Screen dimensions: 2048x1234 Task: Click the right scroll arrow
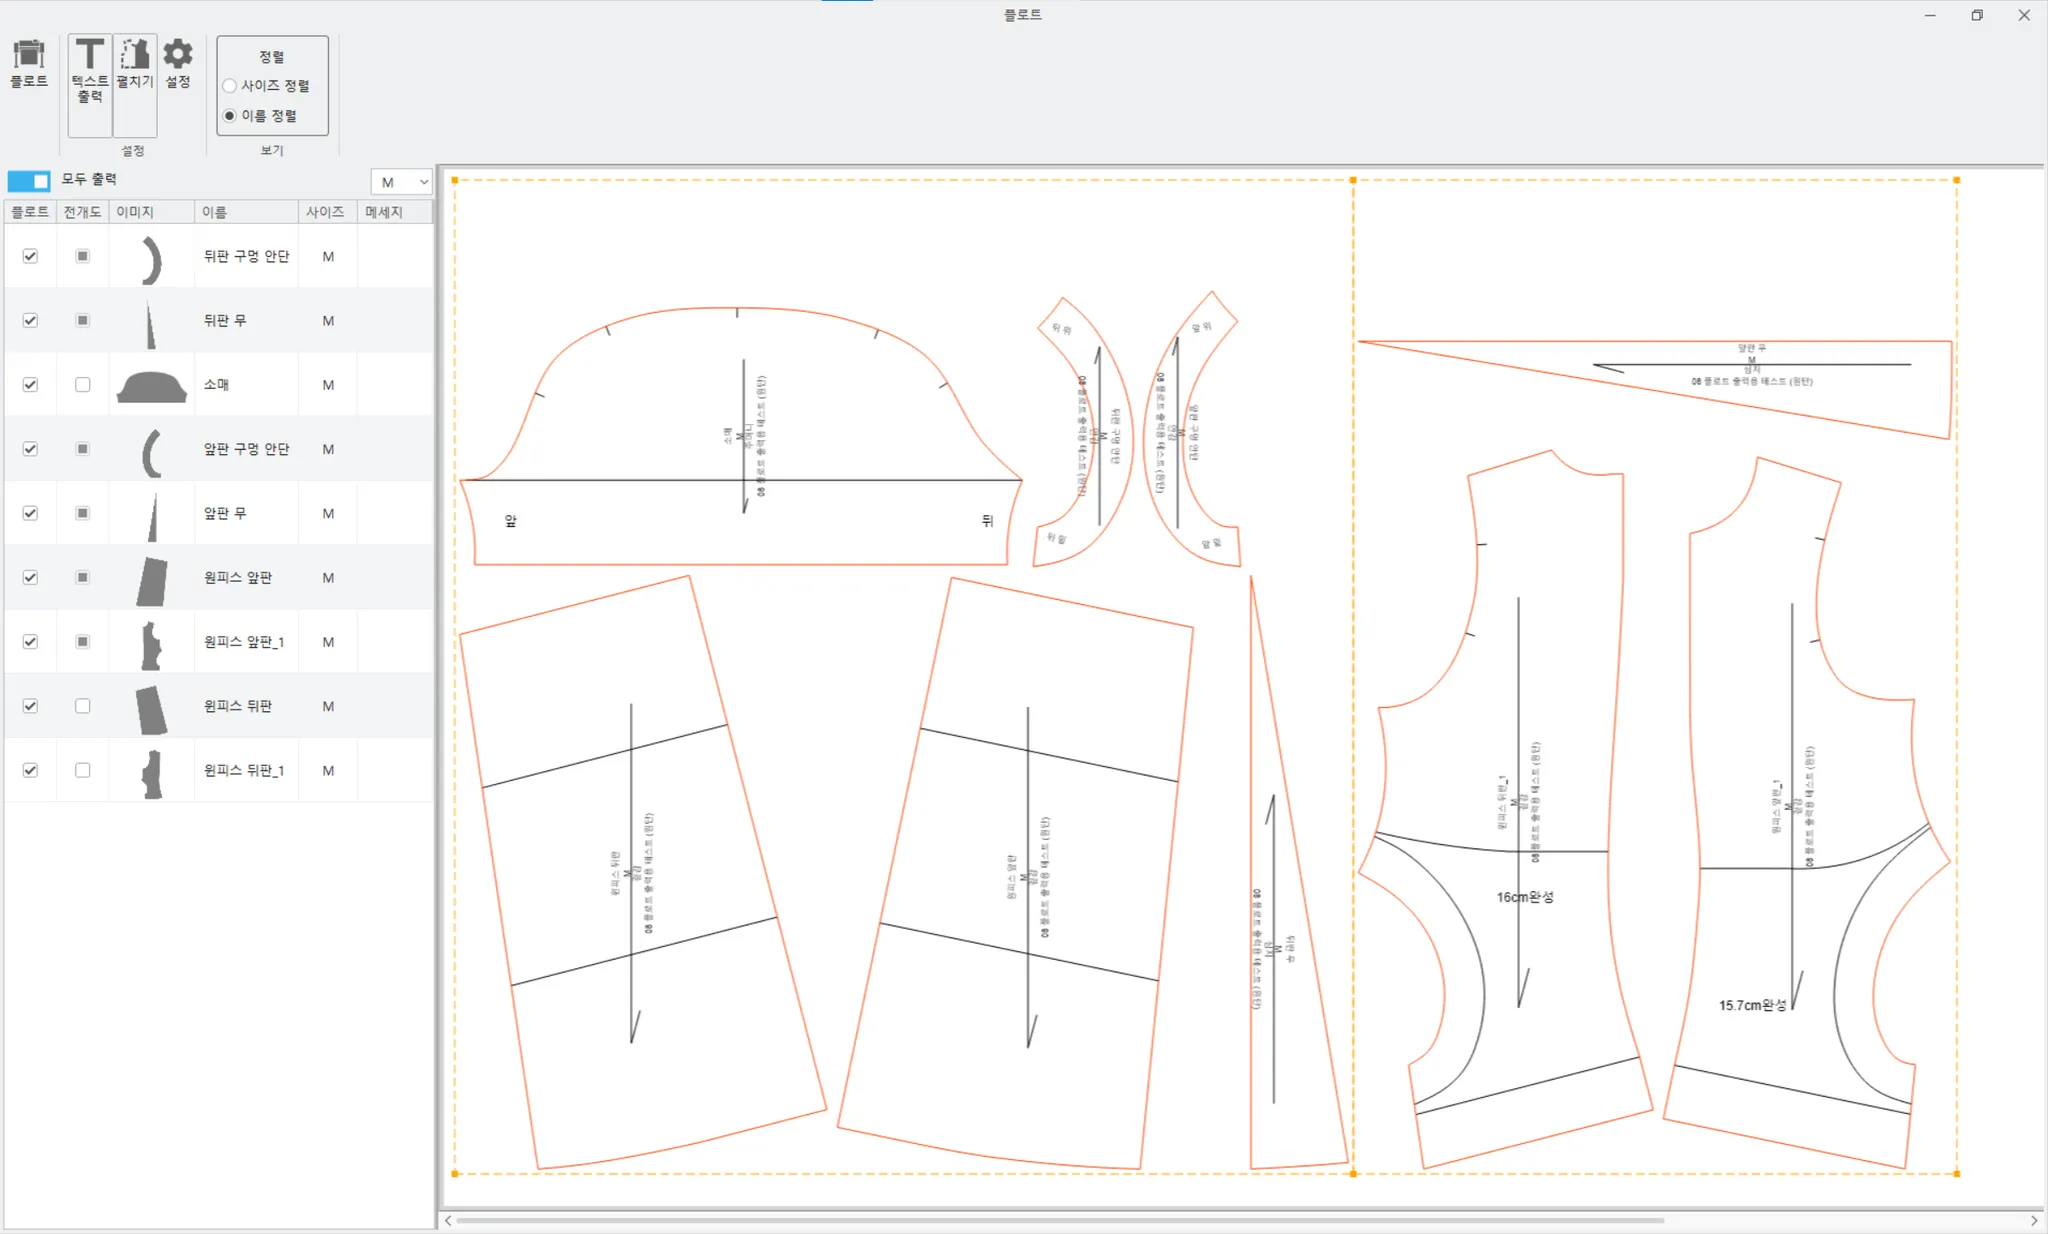[2034, 1220]
